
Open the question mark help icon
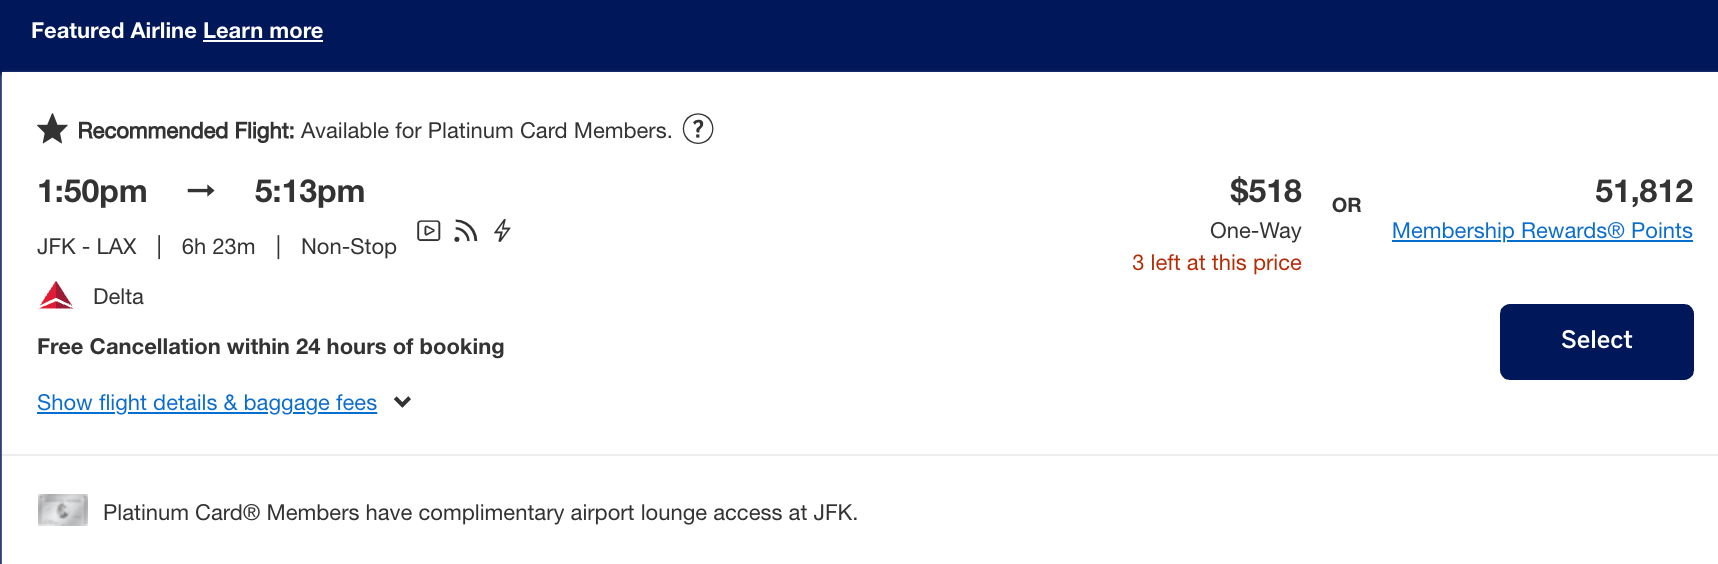pos(698,129)
